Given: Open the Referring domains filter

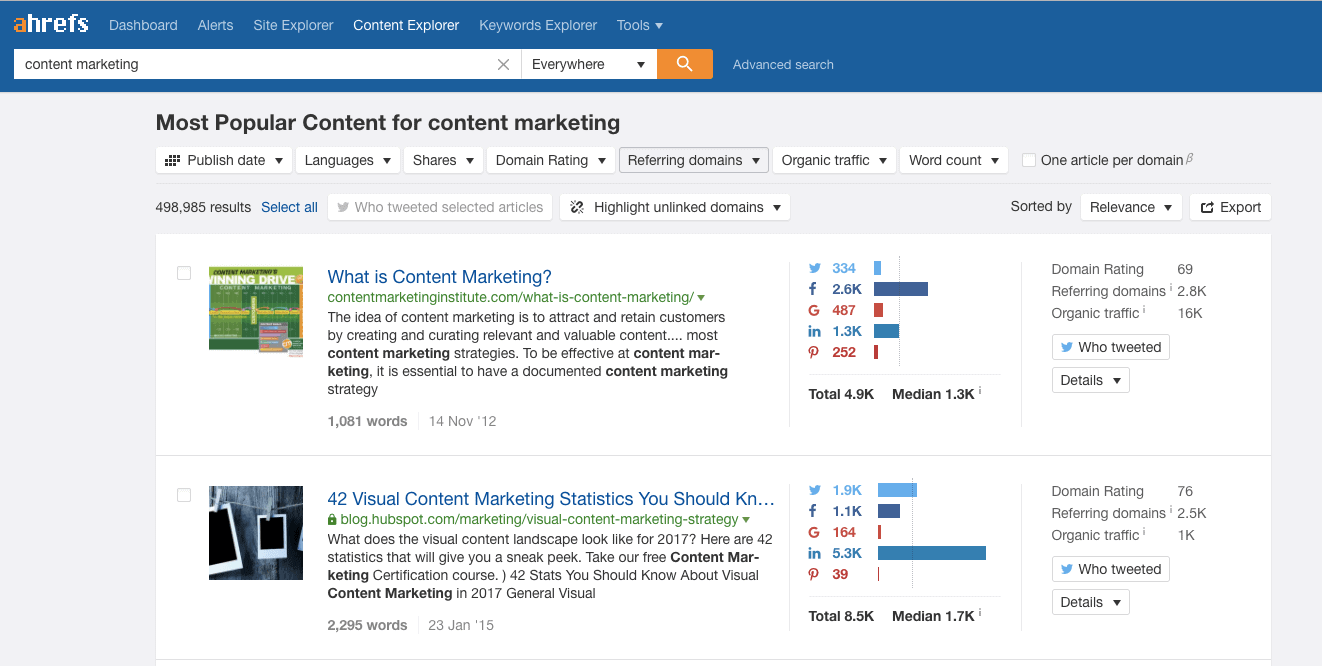Looking at the screenshot, I should tap(694, 160).
